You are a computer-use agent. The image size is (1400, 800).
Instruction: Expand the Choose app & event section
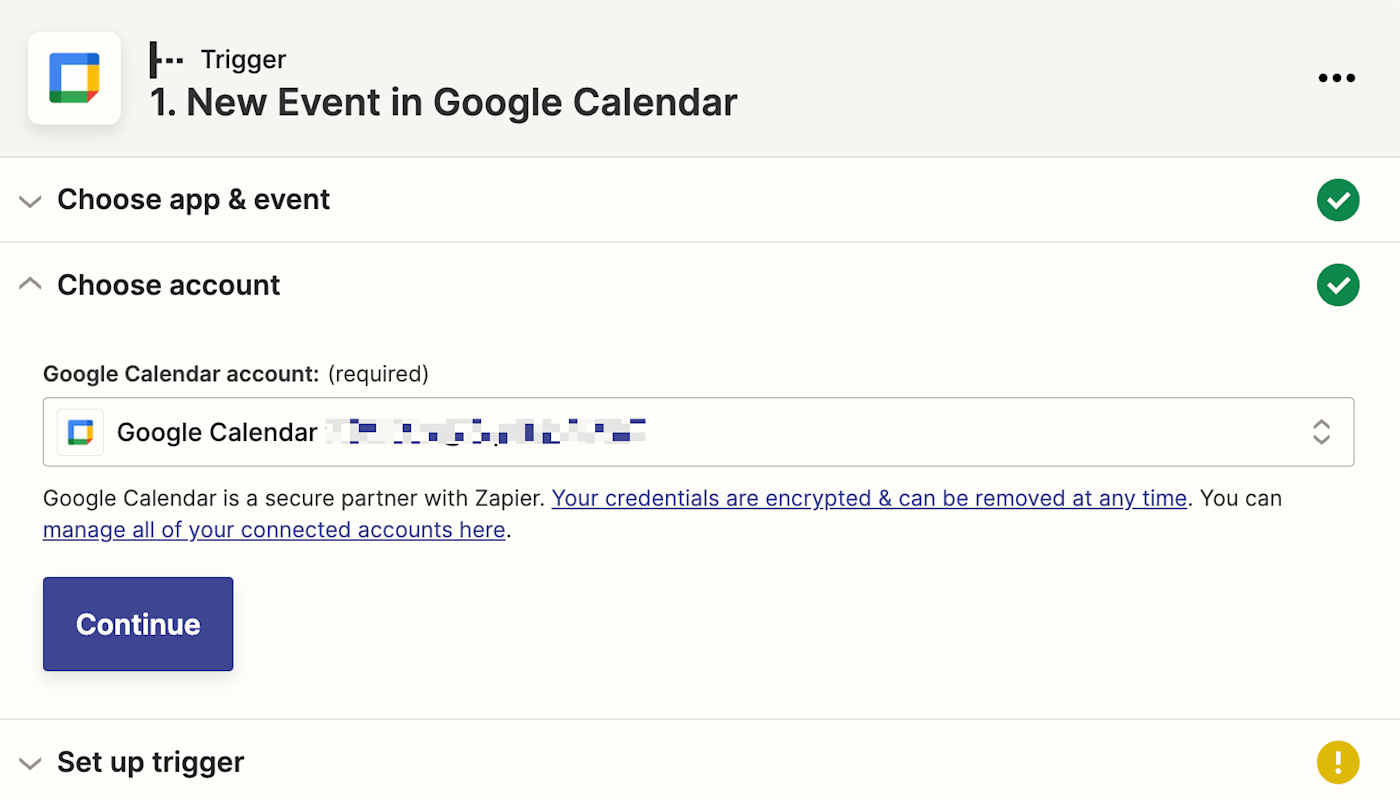point(30,201)
